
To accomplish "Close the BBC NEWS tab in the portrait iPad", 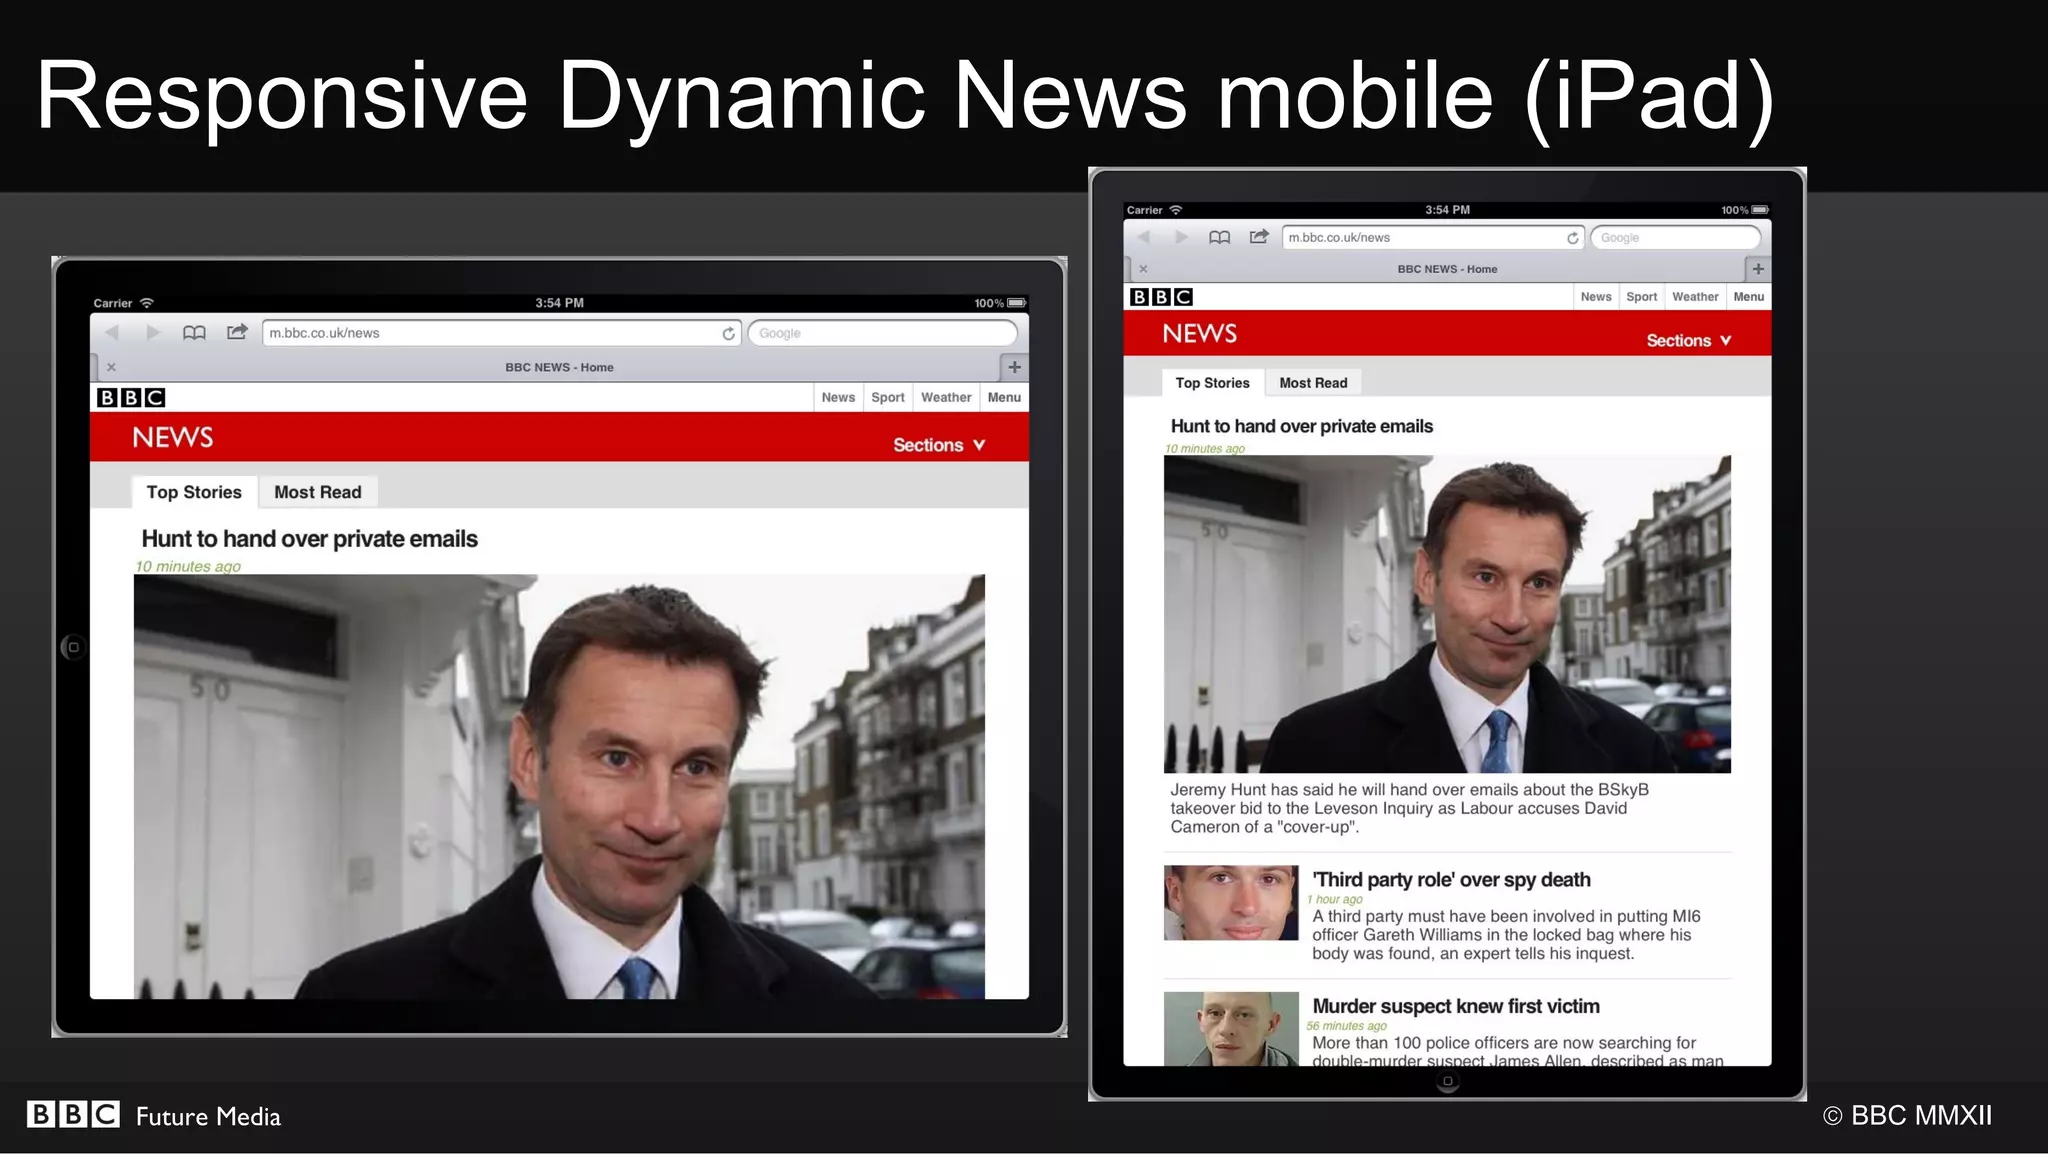I will coord(1143,269).
